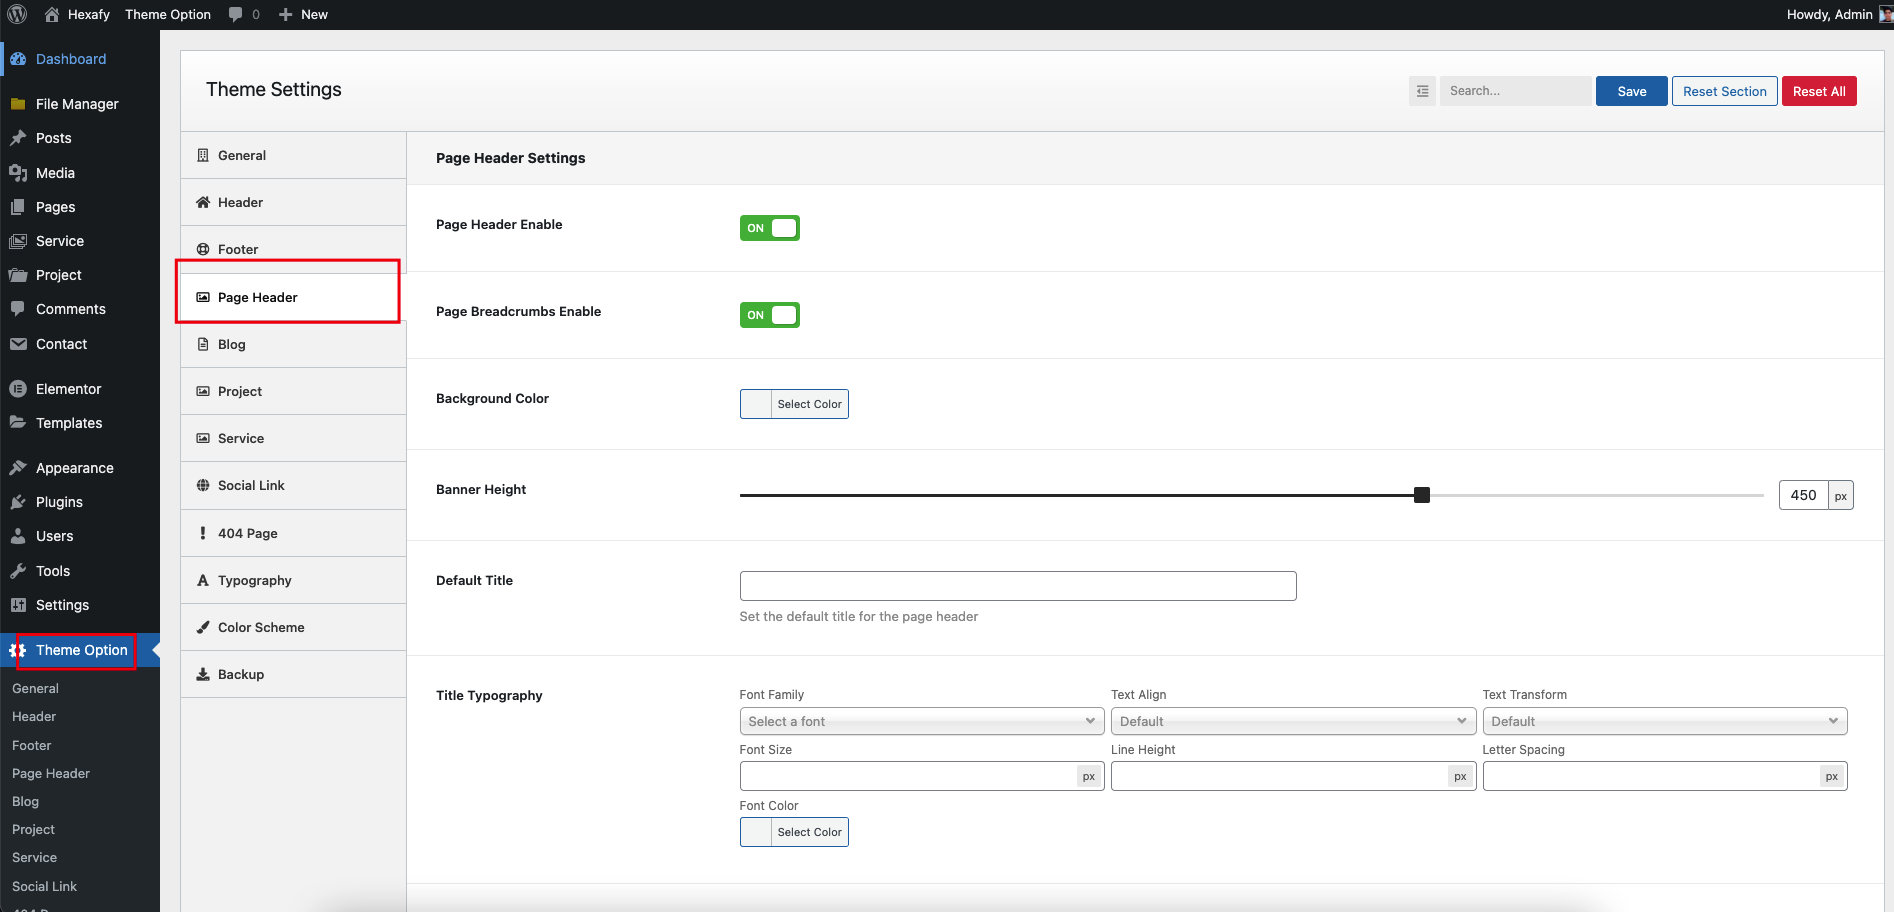This screenshot has height=912, width=1894.
Task: Open the Social Link submenu link in sidebar
Action: tap(44, 886)
